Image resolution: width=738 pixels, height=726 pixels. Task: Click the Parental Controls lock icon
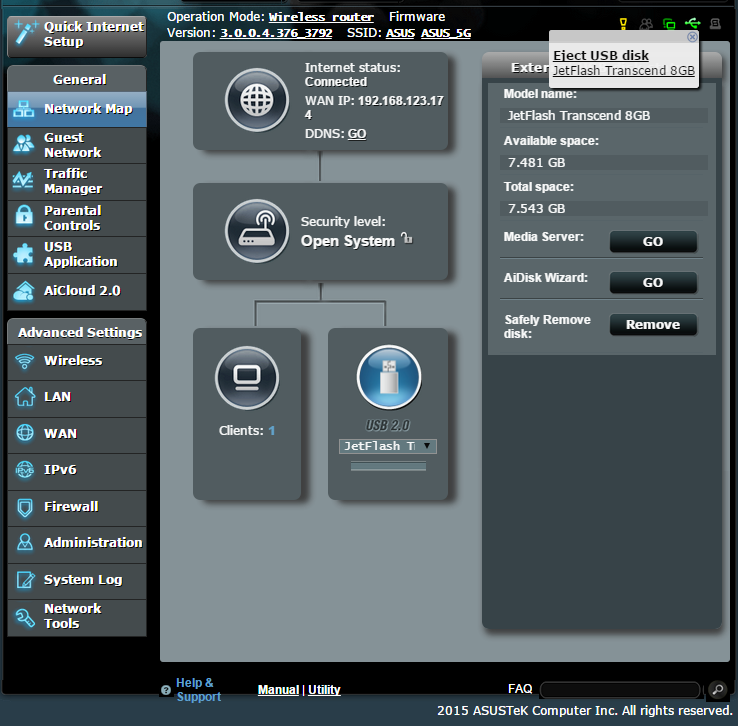point(24,215)
